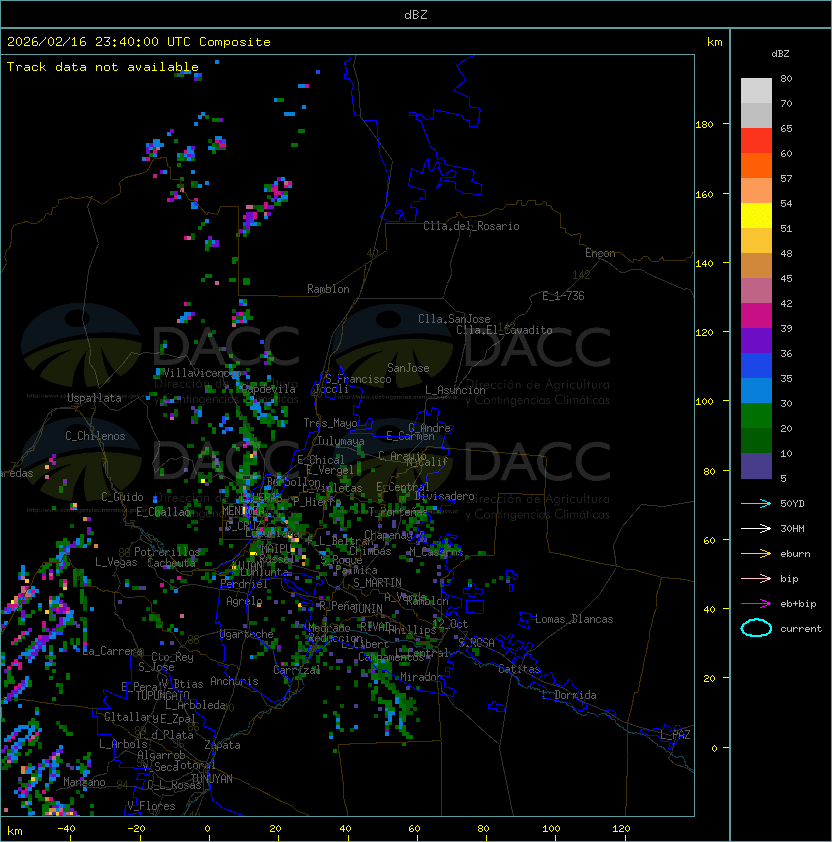Click the Clla.SanJose map label
The height and width of the screenshot is (842, 832).
tap(454, 319)
